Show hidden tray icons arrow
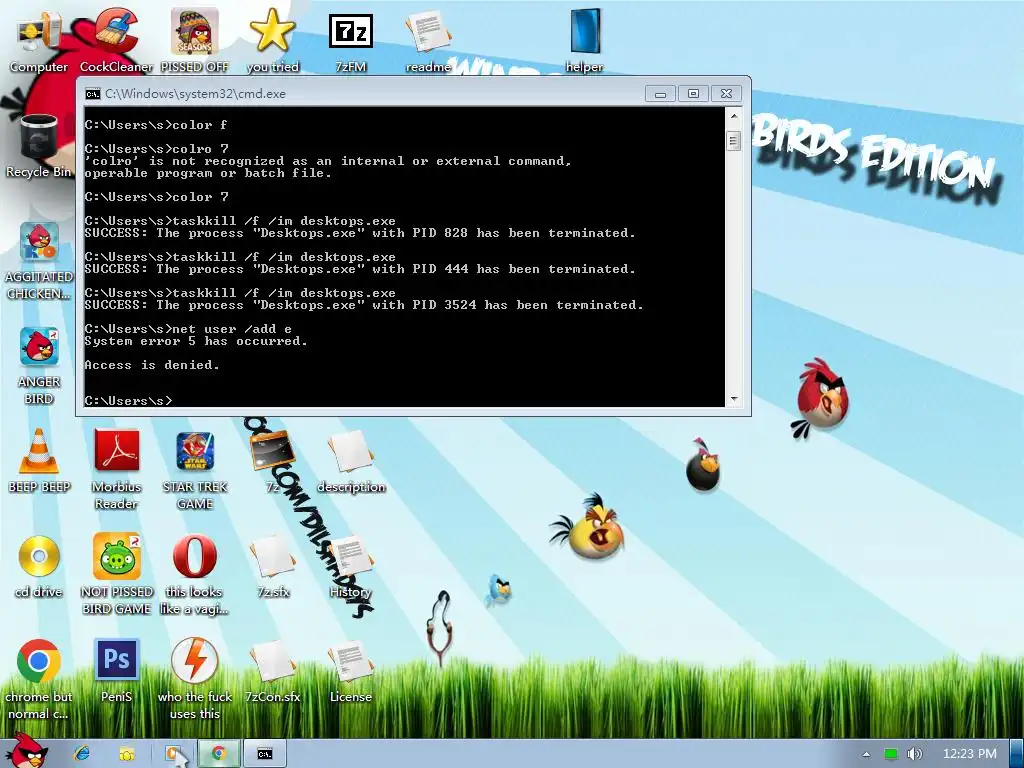The image size is (1024, 768). (867, 754)
